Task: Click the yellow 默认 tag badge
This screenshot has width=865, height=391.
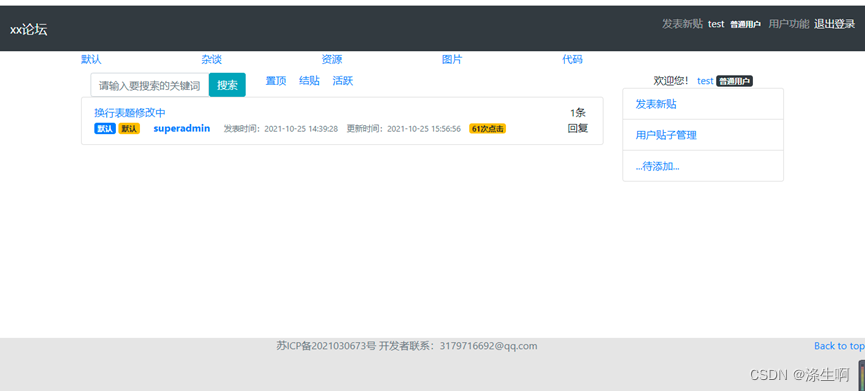Action: [129, 128]
